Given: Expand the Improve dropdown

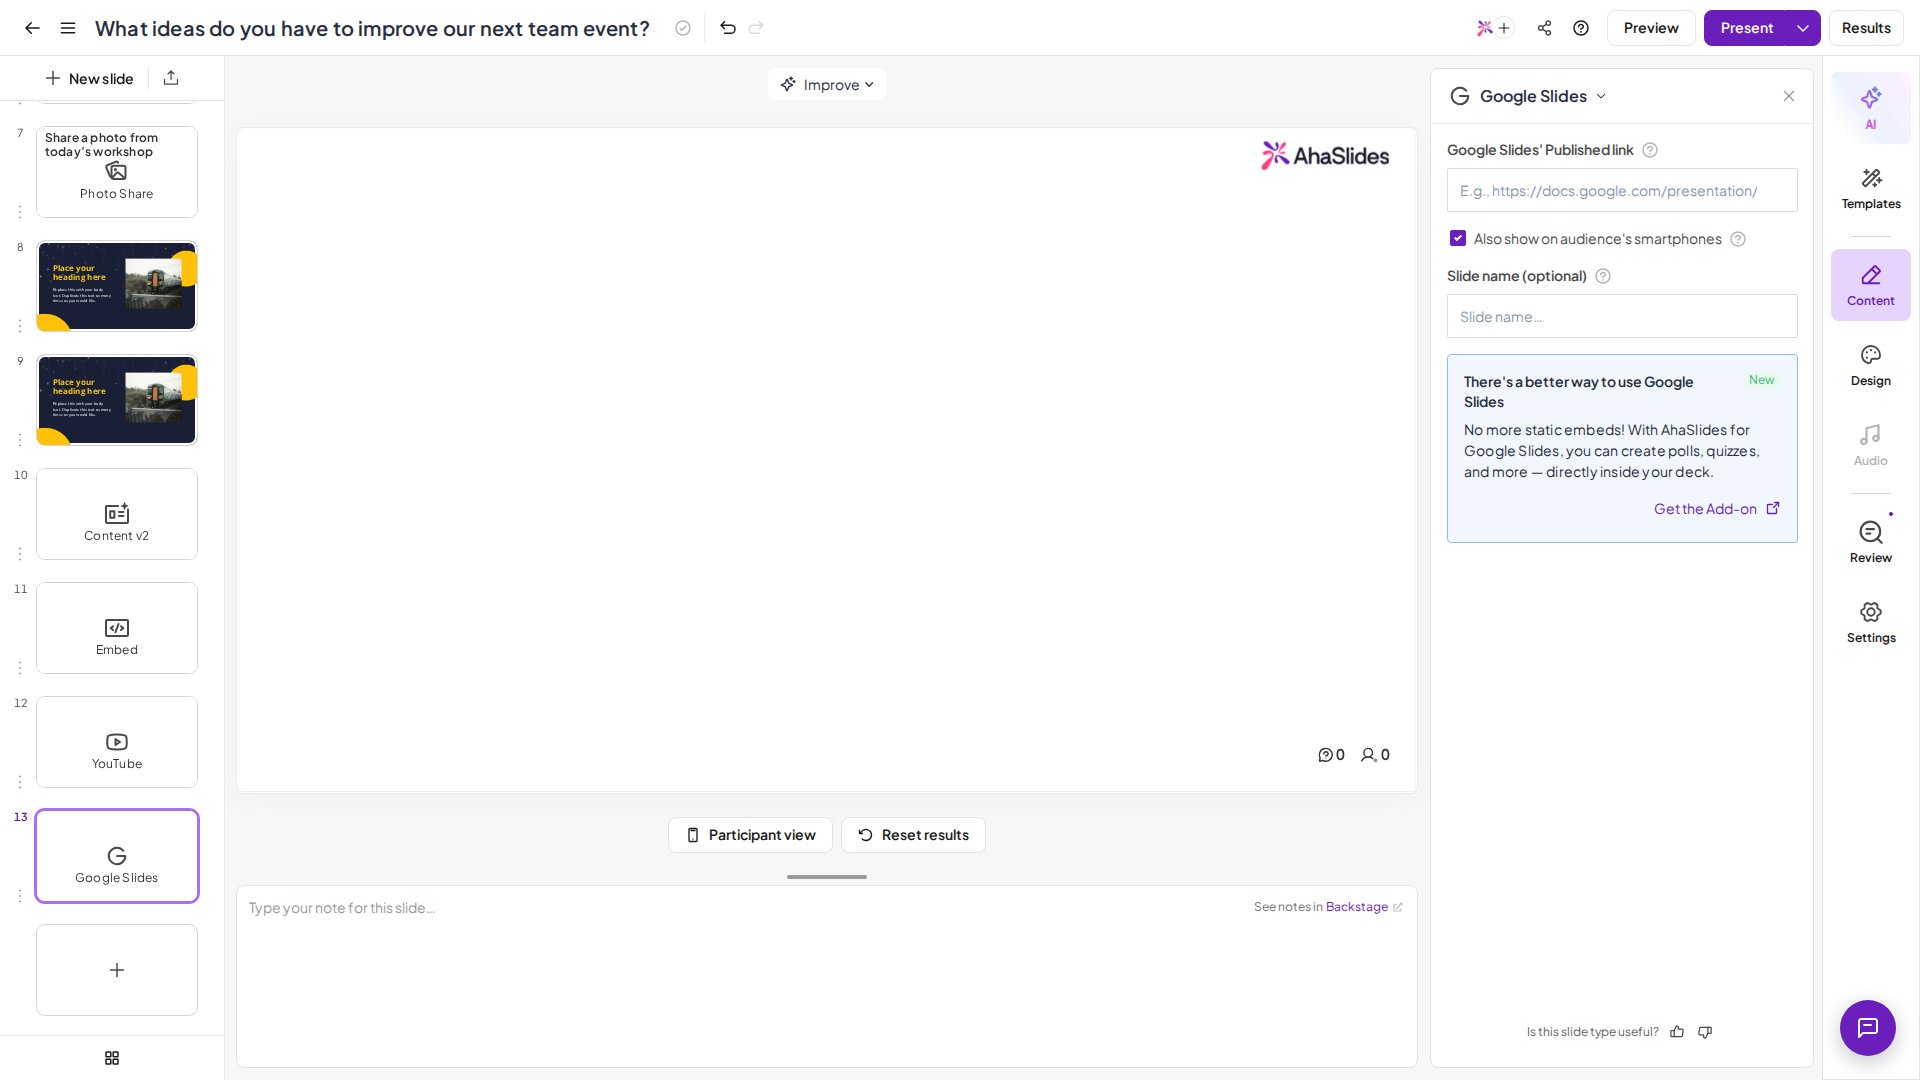Looking at the screenshot, I should point(827,84).
